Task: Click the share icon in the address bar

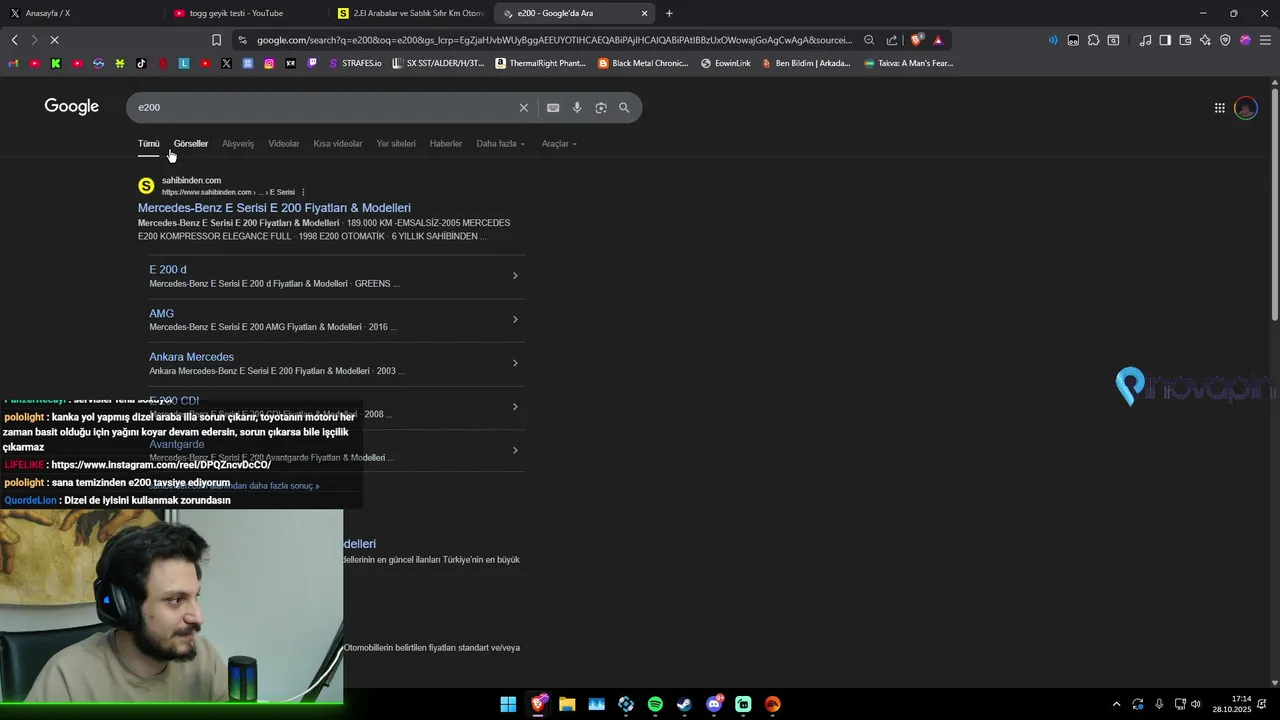Action: [892, 40]
